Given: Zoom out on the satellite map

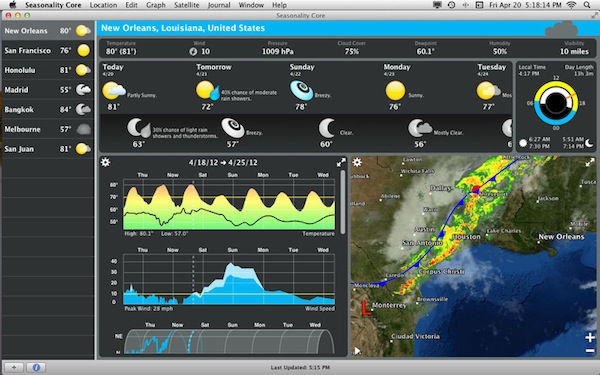Looking at the screenshot, I should (x=590, y=351).
